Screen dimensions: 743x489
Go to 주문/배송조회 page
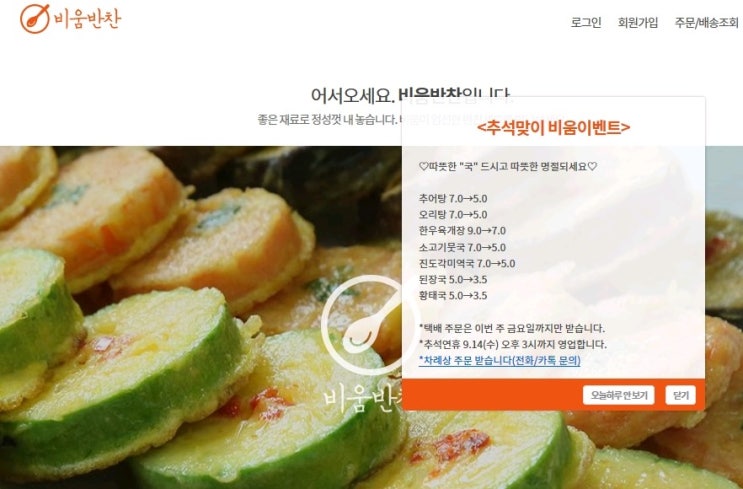click(x=706, y=22)
